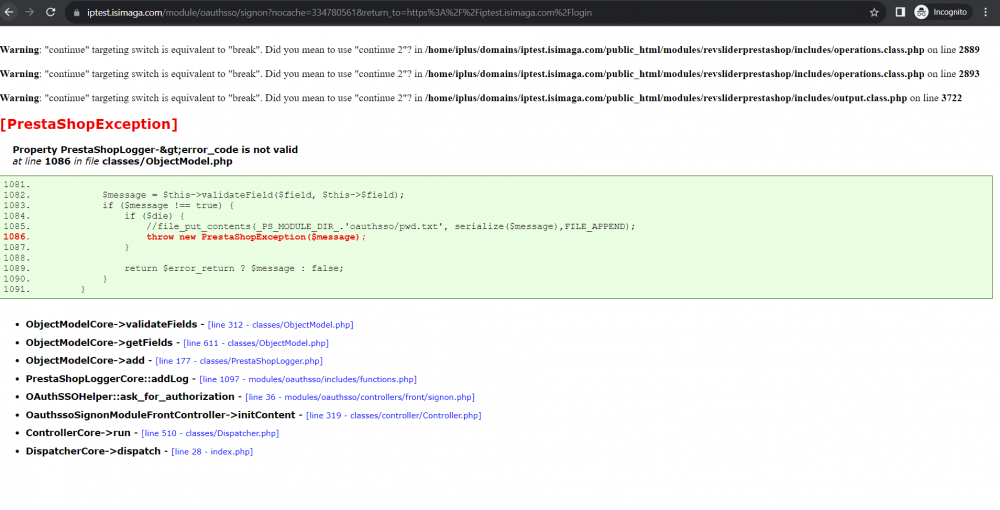Click the output.class.php line 3722 warning

[x=481, y=98]
